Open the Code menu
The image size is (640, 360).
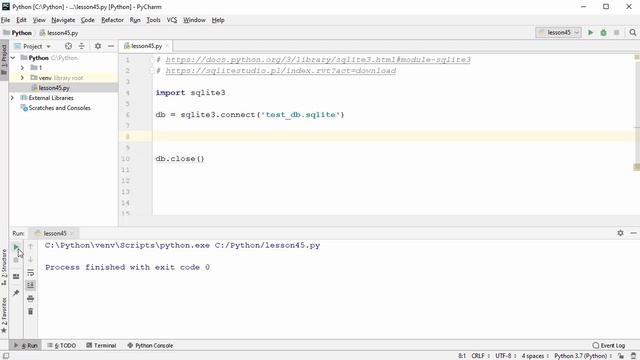[x=87, y=20]
